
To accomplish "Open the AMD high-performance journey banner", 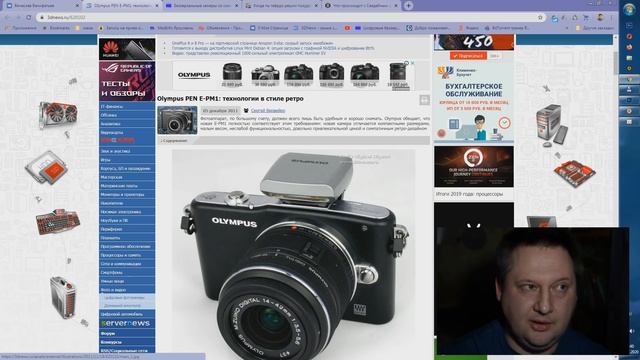I will tap(474, 167).
